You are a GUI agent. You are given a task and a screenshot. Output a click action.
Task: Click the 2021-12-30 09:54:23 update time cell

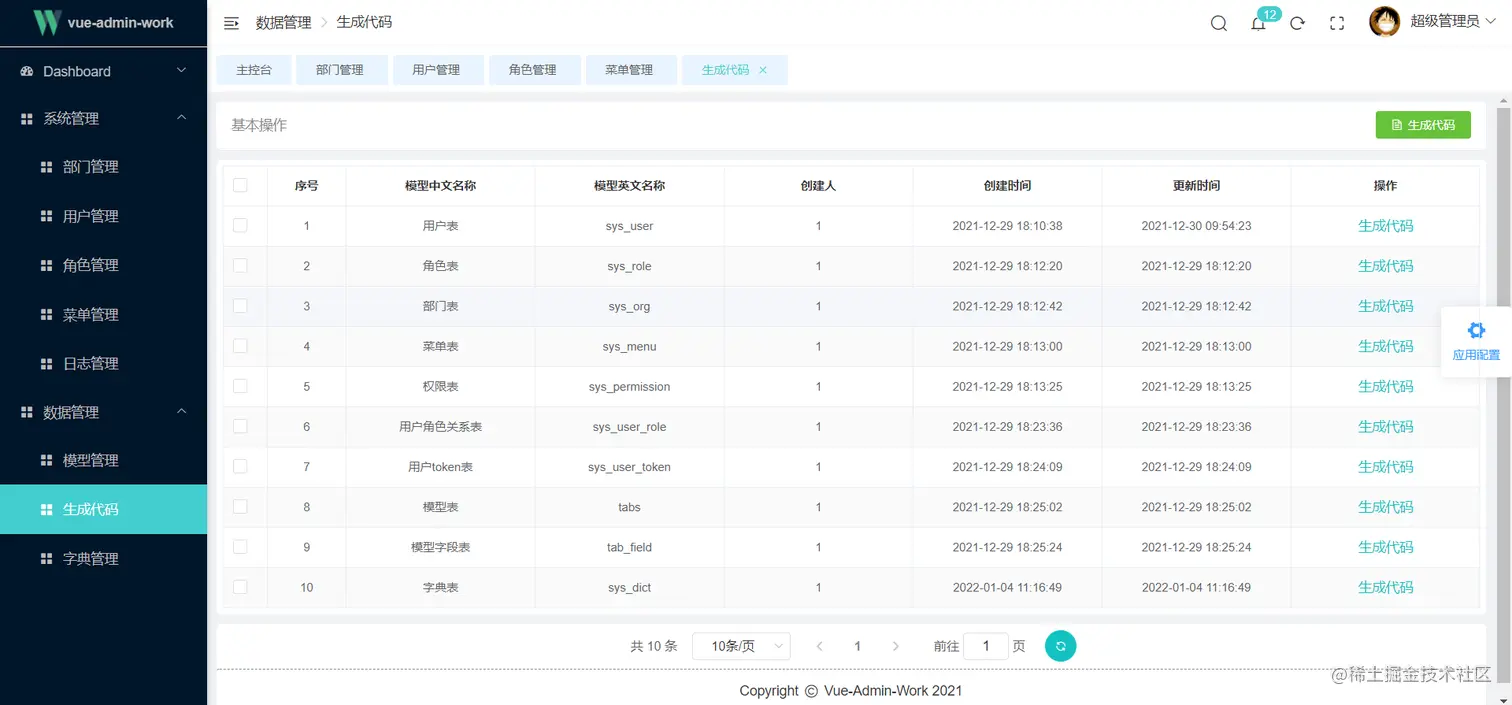[1196, 226]
